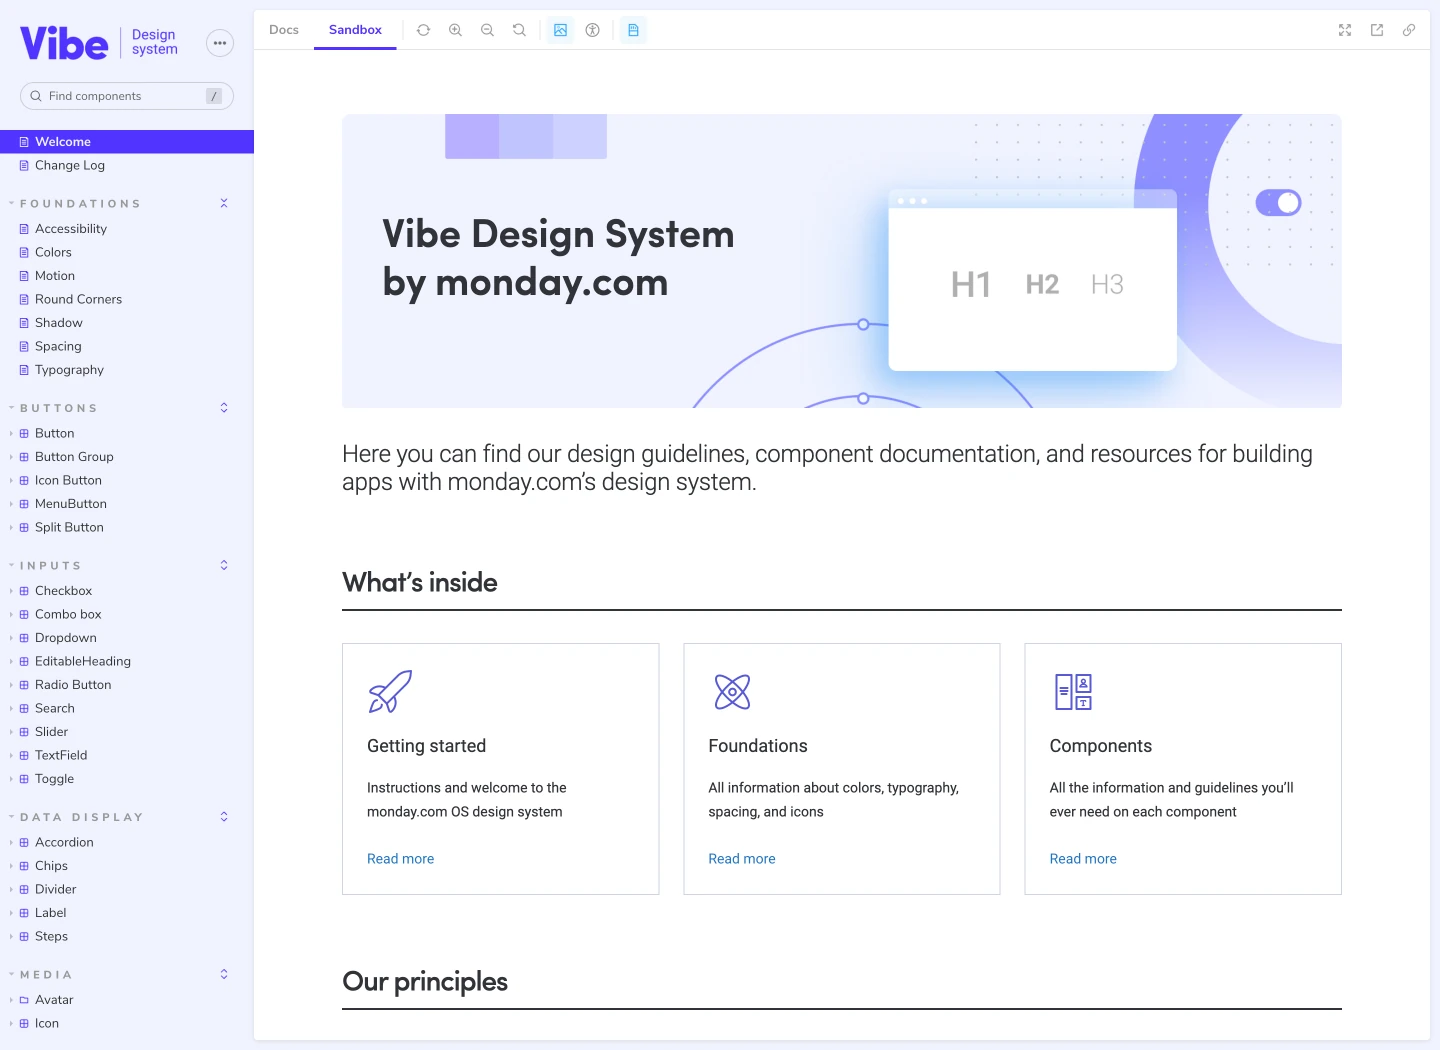
Task: Click Read more under Components card
Action: coord(1083,859)
